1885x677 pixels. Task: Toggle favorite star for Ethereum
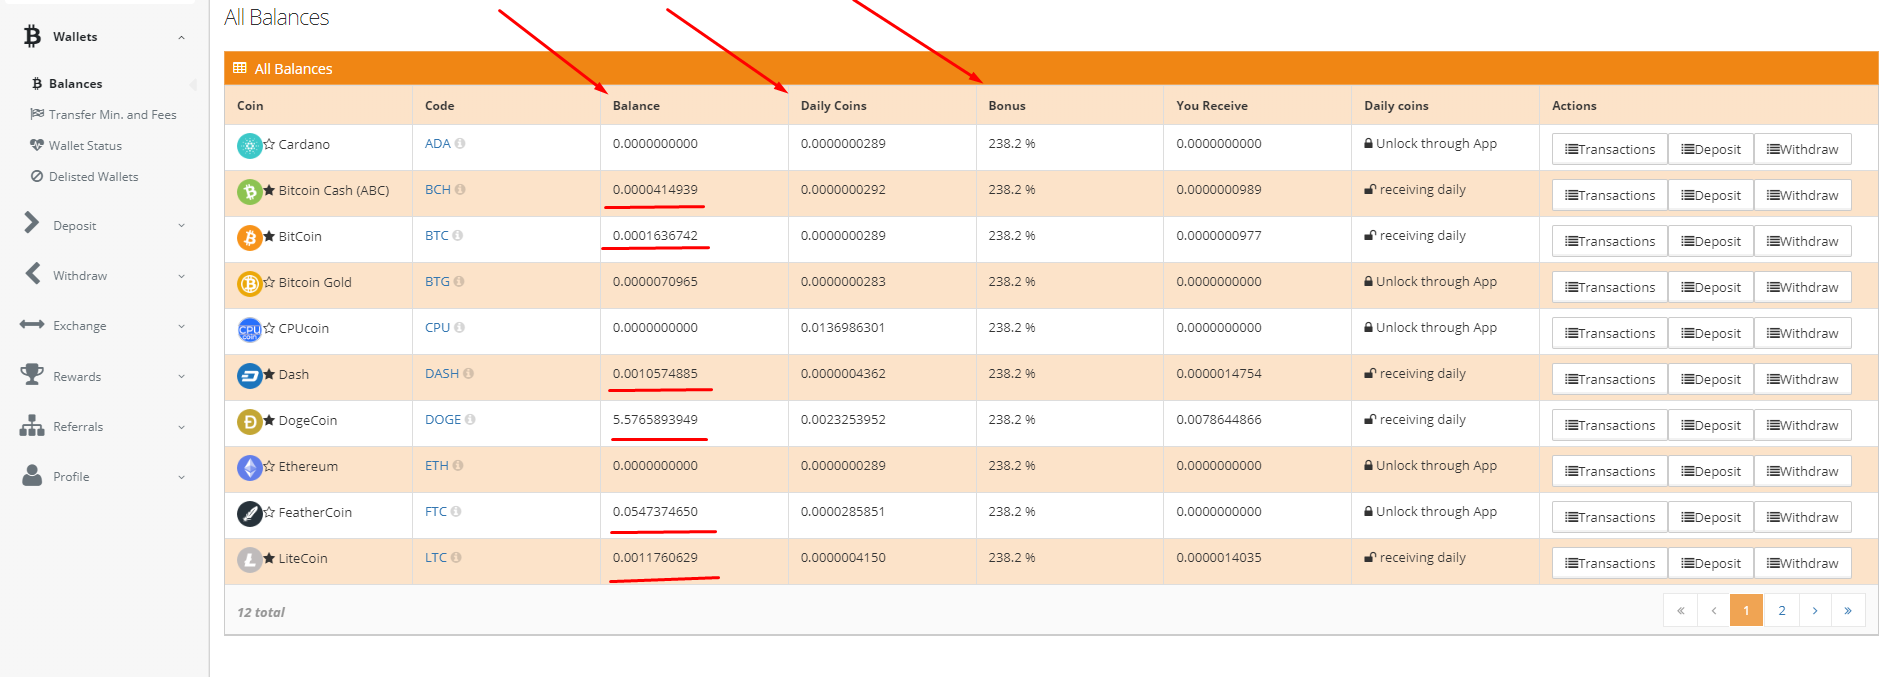(x=269, y=466)
